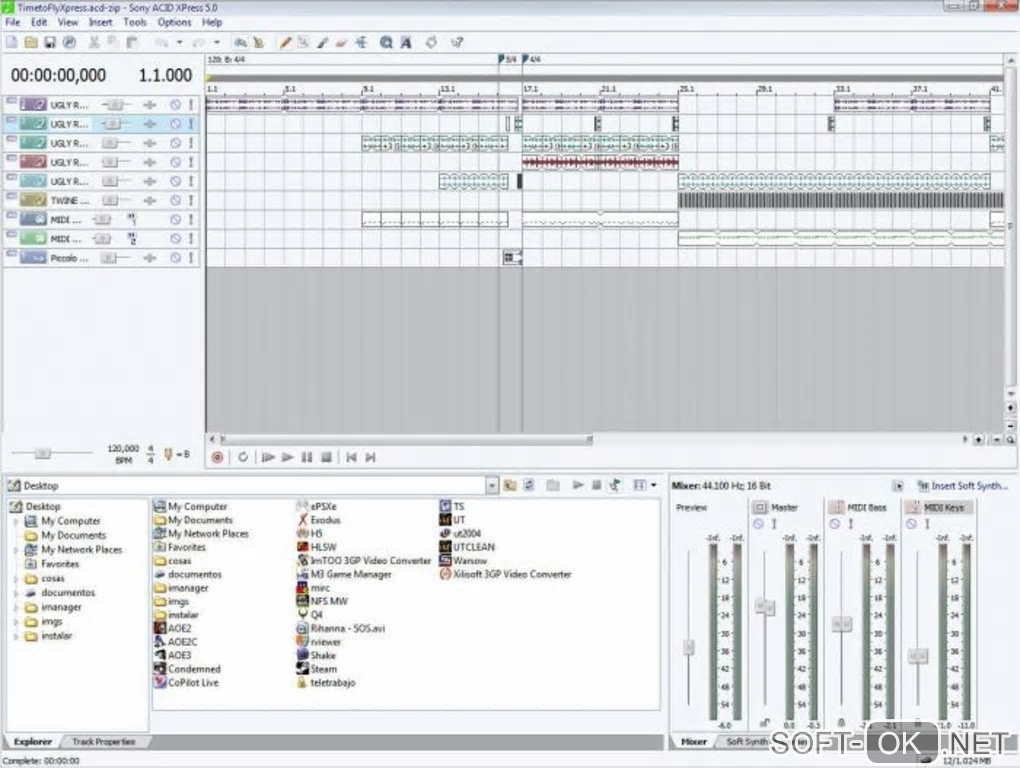Select the Draw pencil tool
Image resolution: width=1020 pixels, height=768 pixels.
pyautogui.click(x=284, y=42)
